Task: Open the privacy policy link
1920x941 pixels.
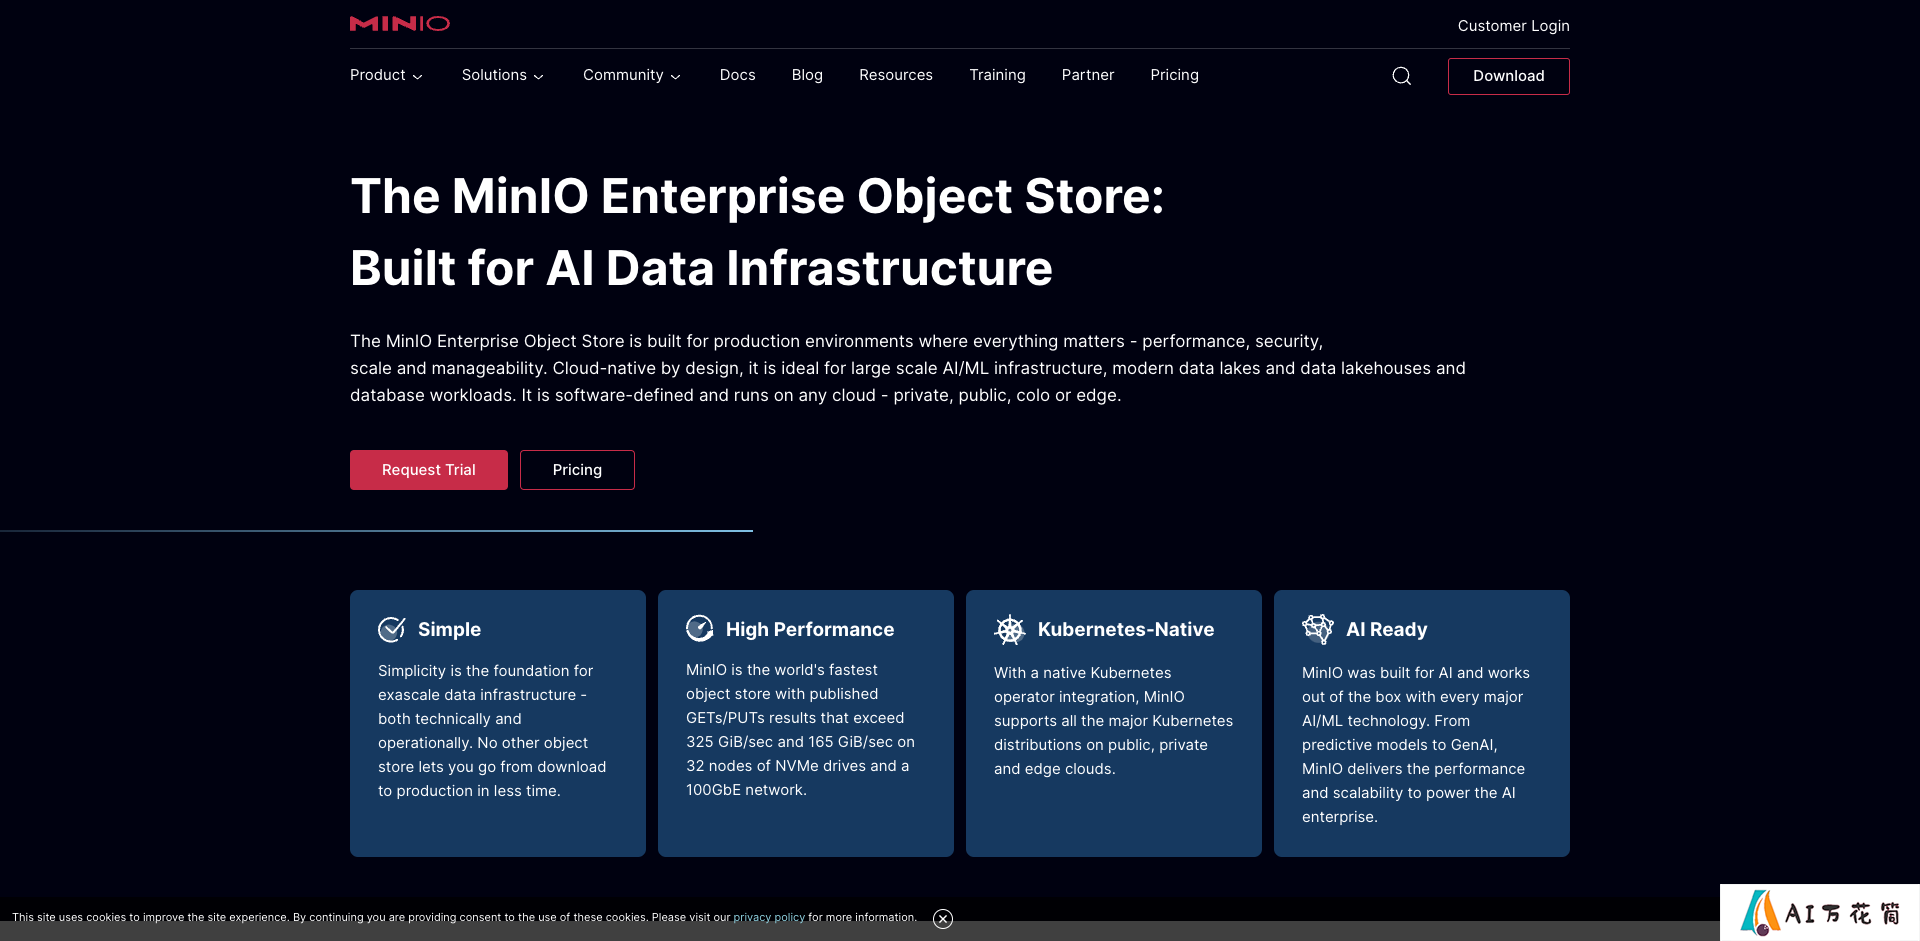Action: (x=769, y=917)
